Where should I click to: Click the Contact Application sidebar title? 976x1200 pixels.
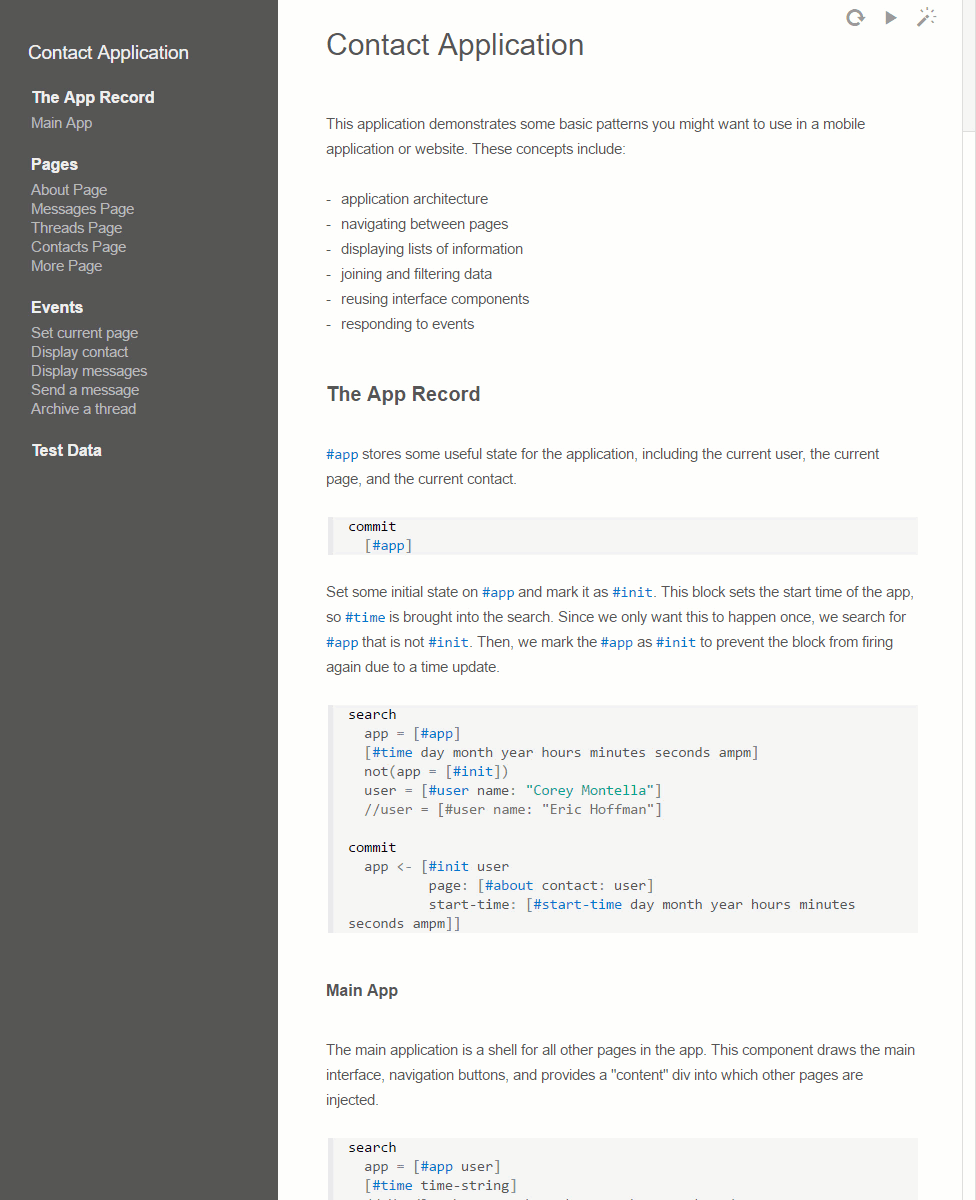tap(108, 53)
